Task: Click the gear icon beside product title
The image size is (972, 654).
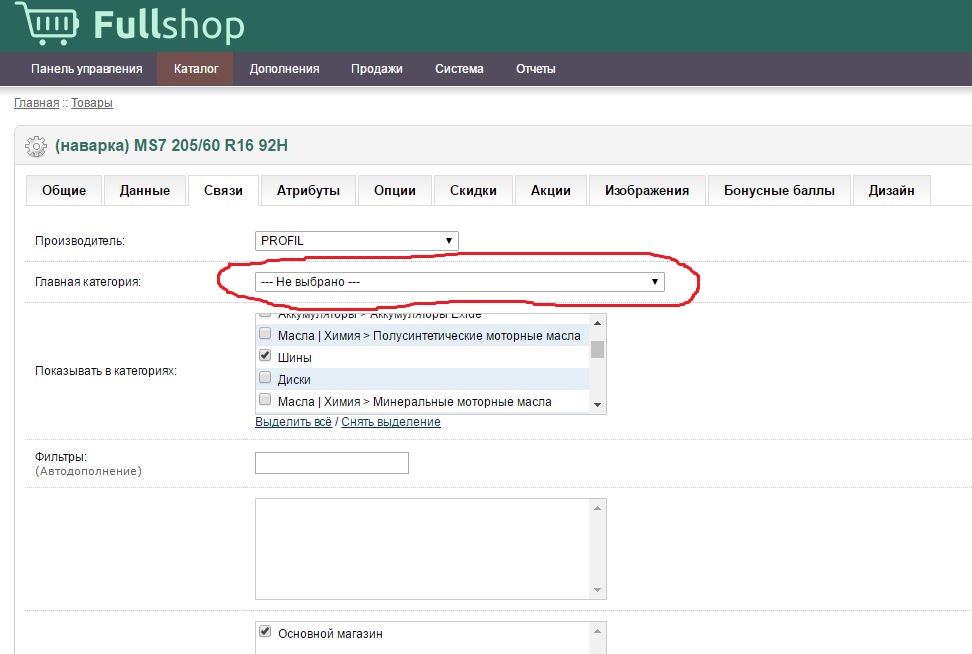Action: tap(36, 146)
